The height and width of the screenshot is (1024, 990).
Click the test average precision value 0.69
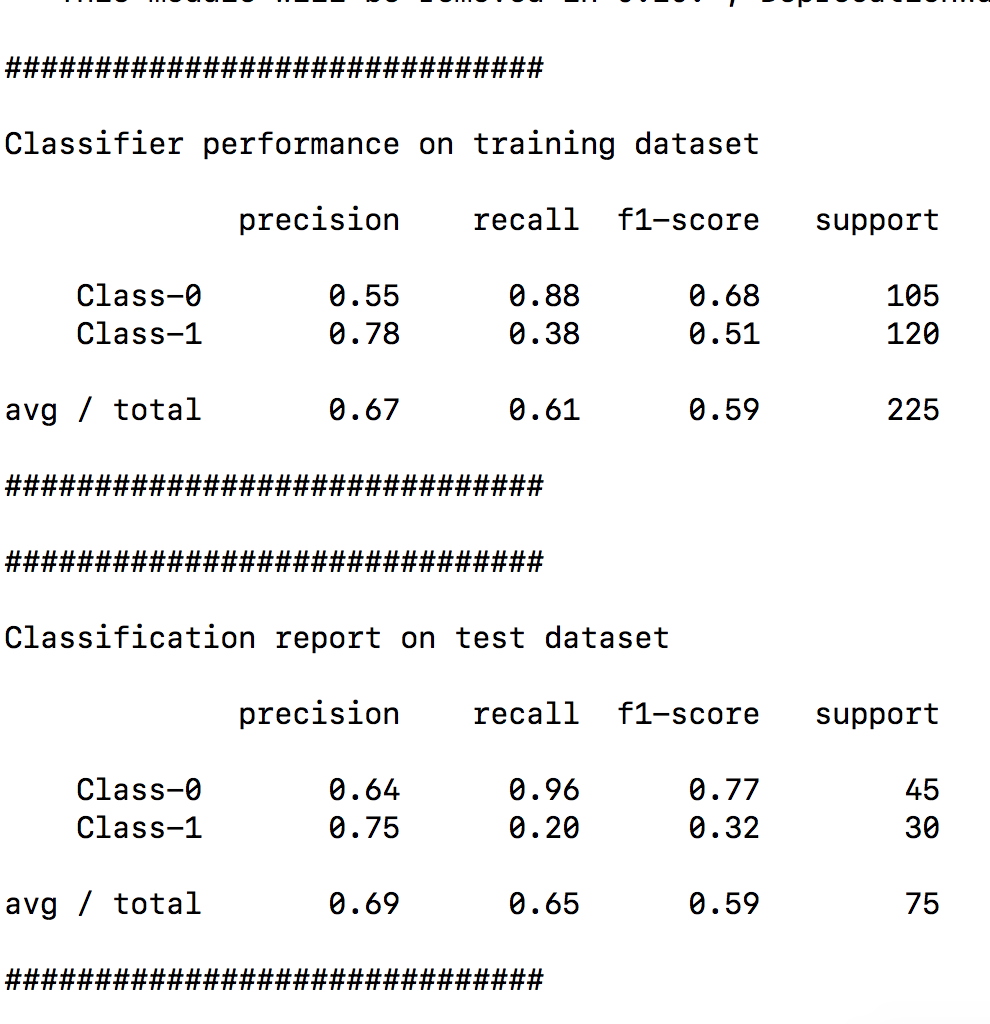point(364,904)
